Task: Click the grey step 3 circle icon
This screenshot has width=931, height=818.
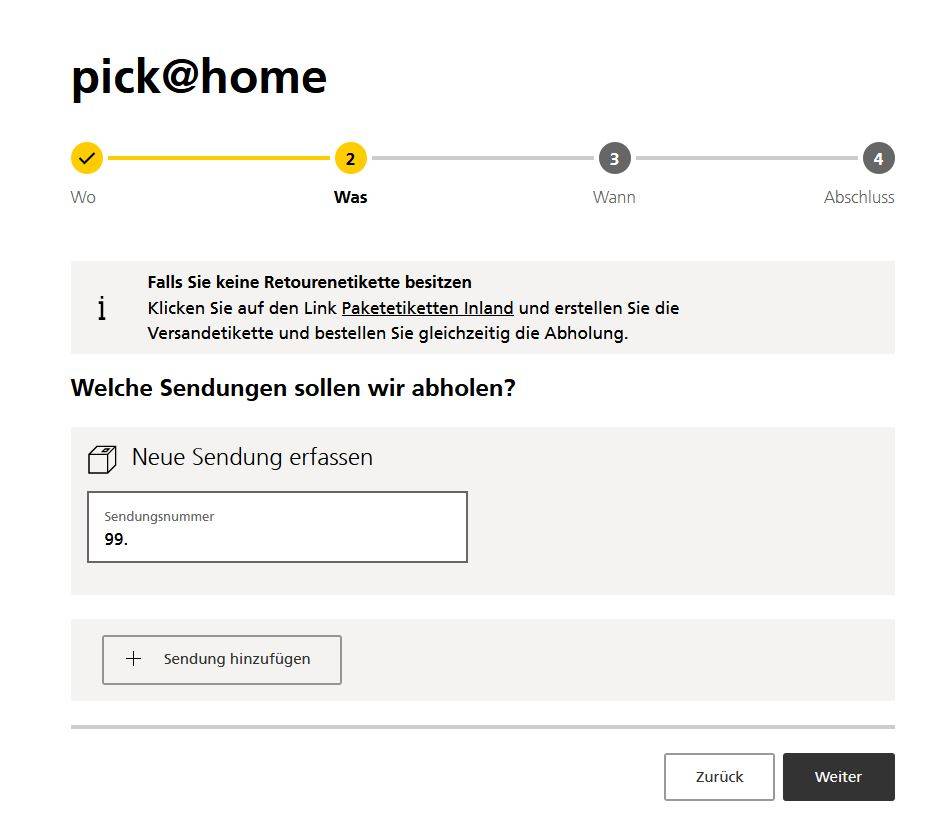Action: point(614,158)
